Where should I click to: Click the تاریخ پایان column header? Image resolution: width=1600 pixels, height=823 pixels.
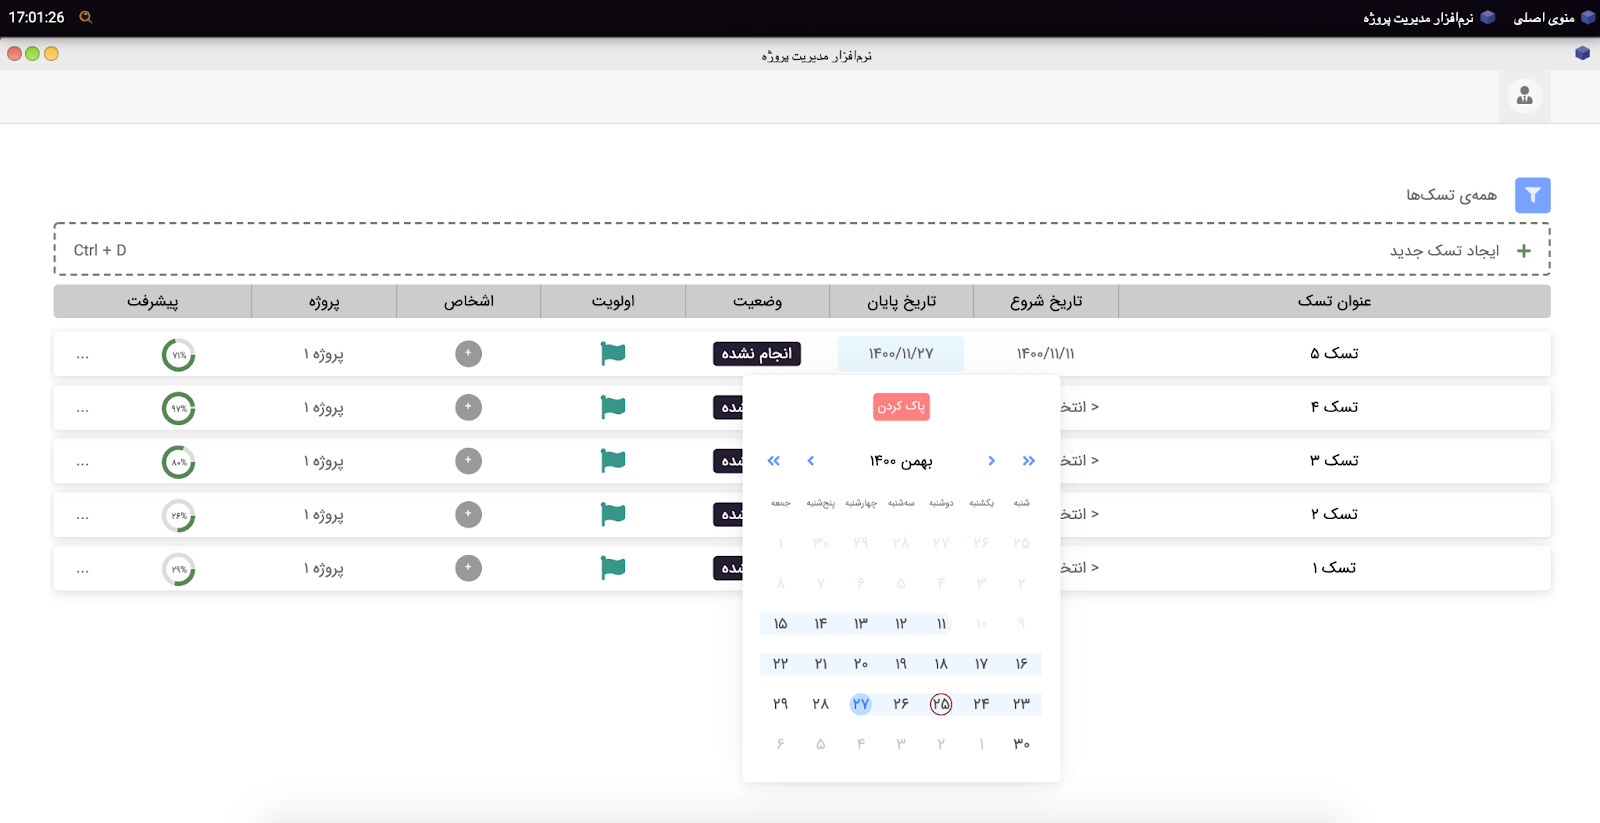(901, 301)
